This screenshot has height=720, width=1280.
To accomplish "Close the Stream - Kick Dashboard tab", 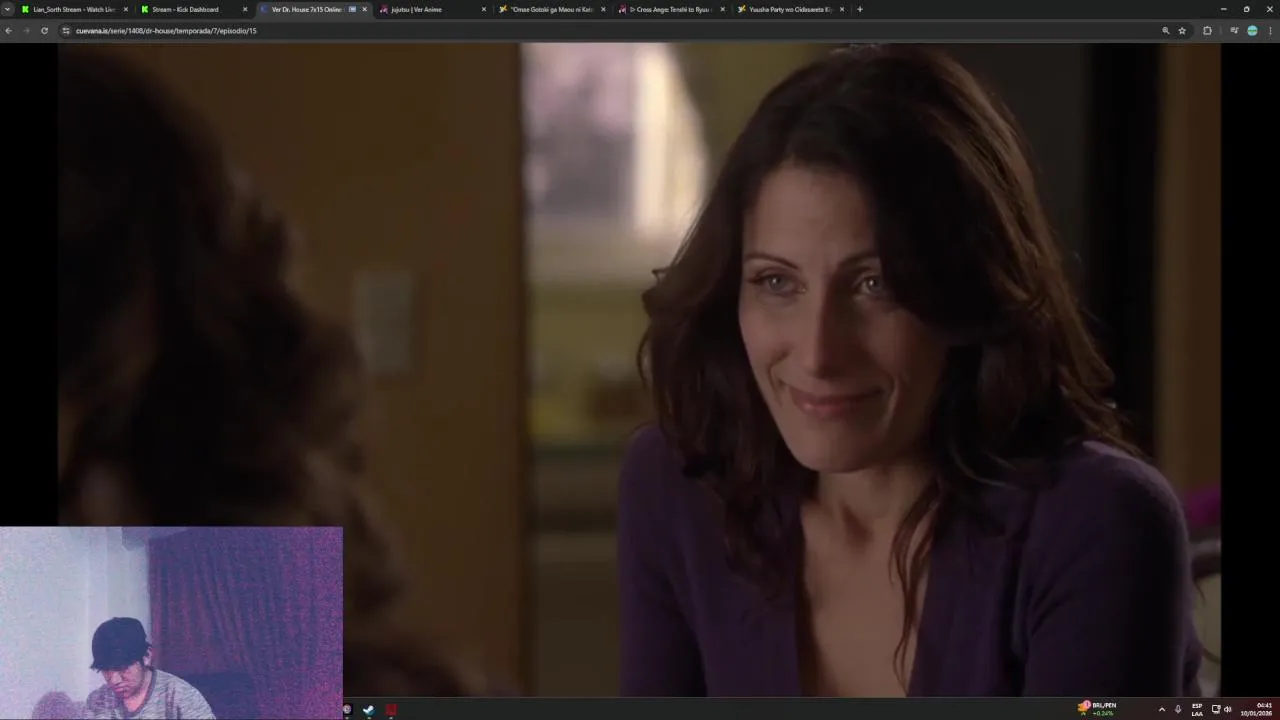I will (244, 9).
